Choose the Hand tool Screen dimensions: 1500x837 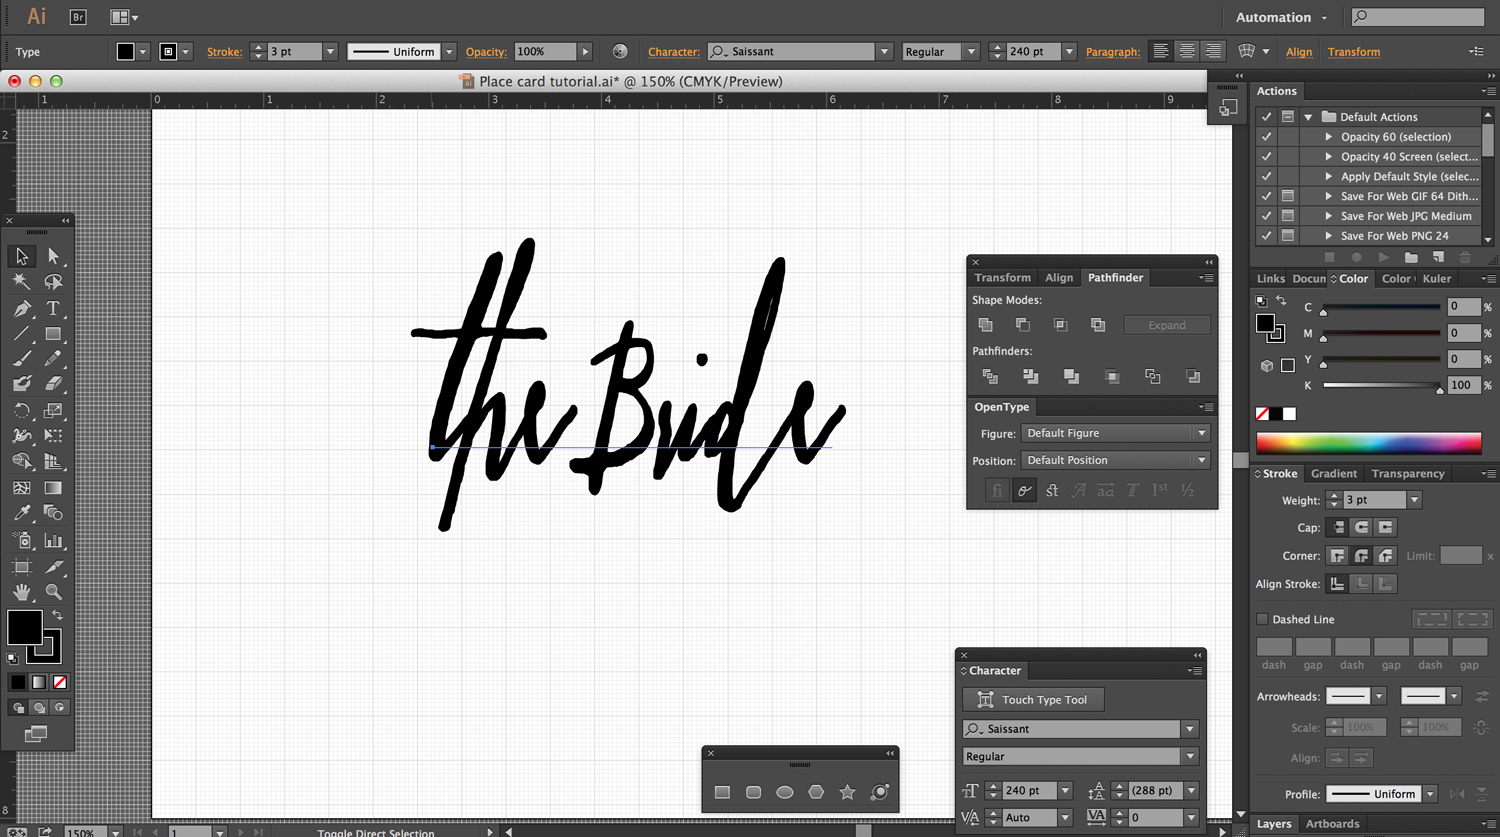[x=22, y=592]
